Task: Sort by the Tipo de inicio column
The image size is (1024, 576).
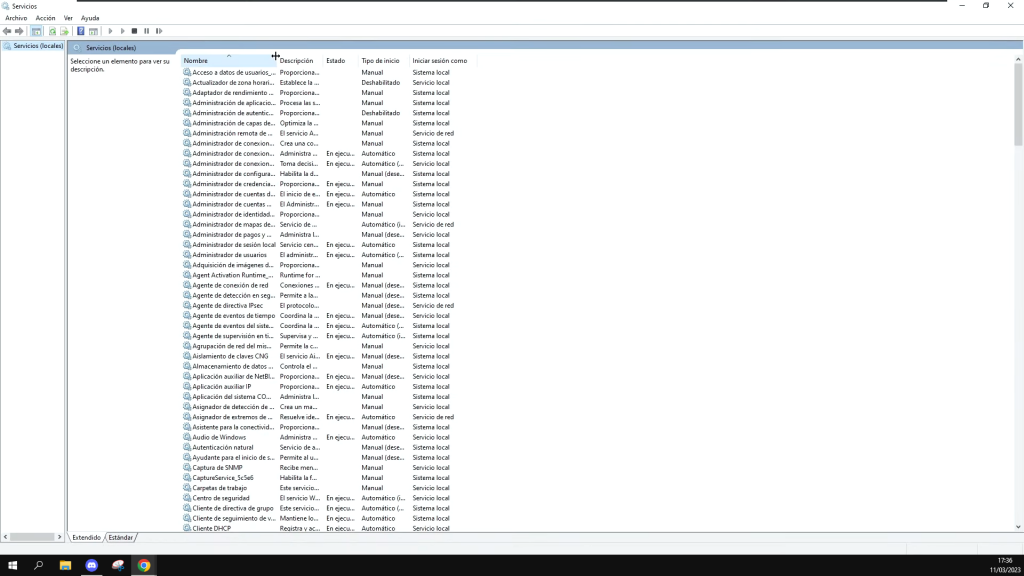Action: click(x=380, y=61)
